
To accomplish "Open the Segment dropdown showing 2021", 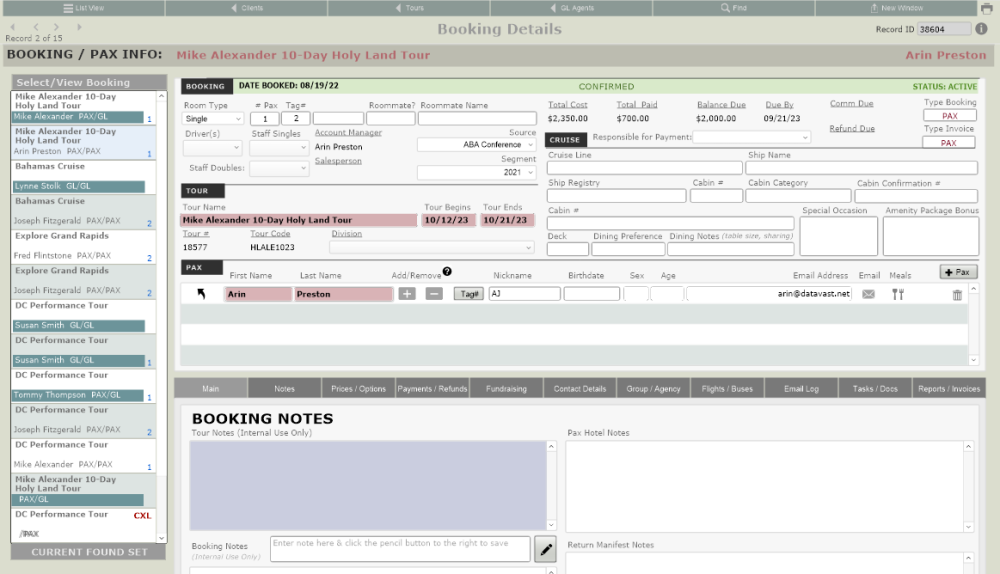I will pos(476,172).
